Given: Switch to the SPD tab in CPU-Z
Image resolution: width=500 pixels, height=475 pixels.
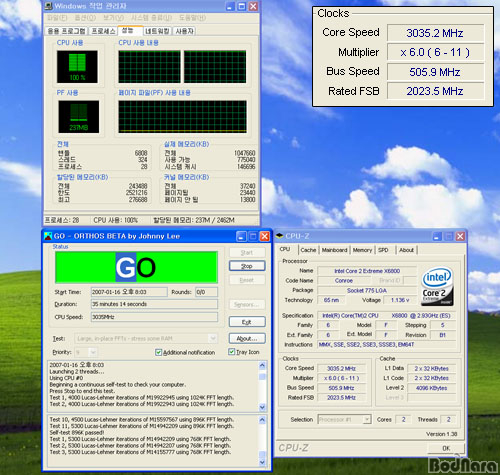Looking at the screenshot, I should [383, 250].
